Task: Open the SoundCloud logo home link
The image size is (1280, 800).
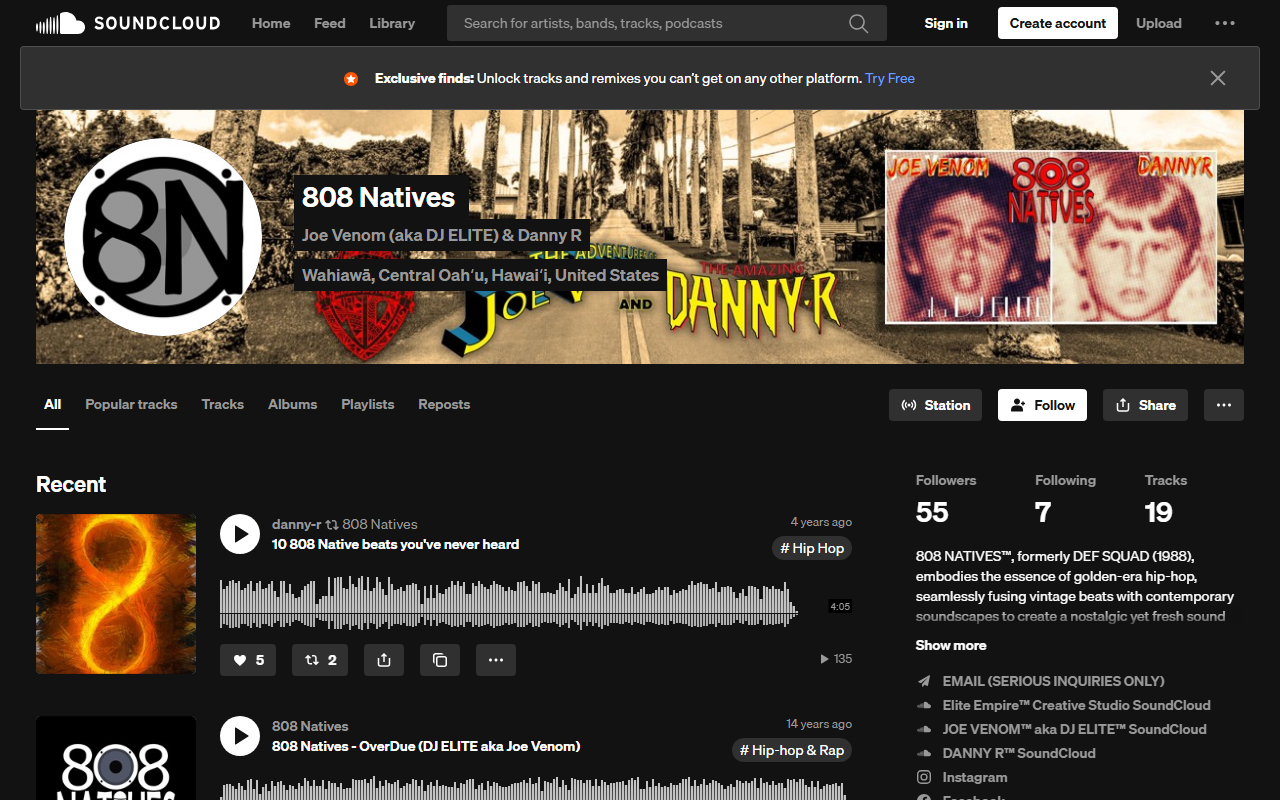Action: click(128, 23)
